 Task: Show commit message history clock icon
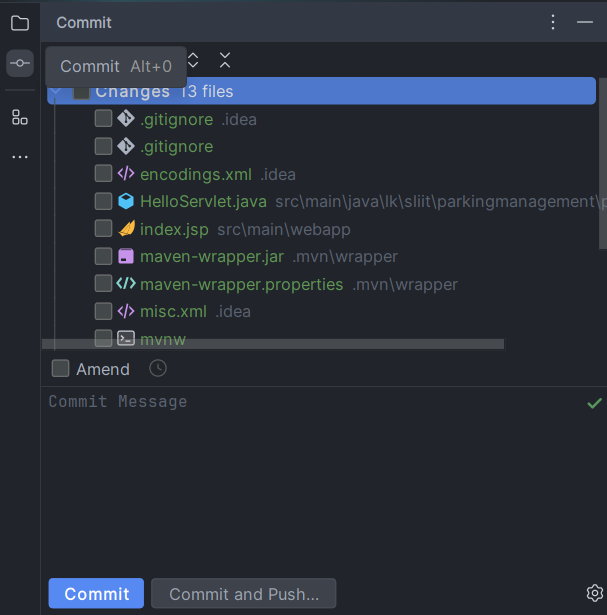tap(157, 369)
